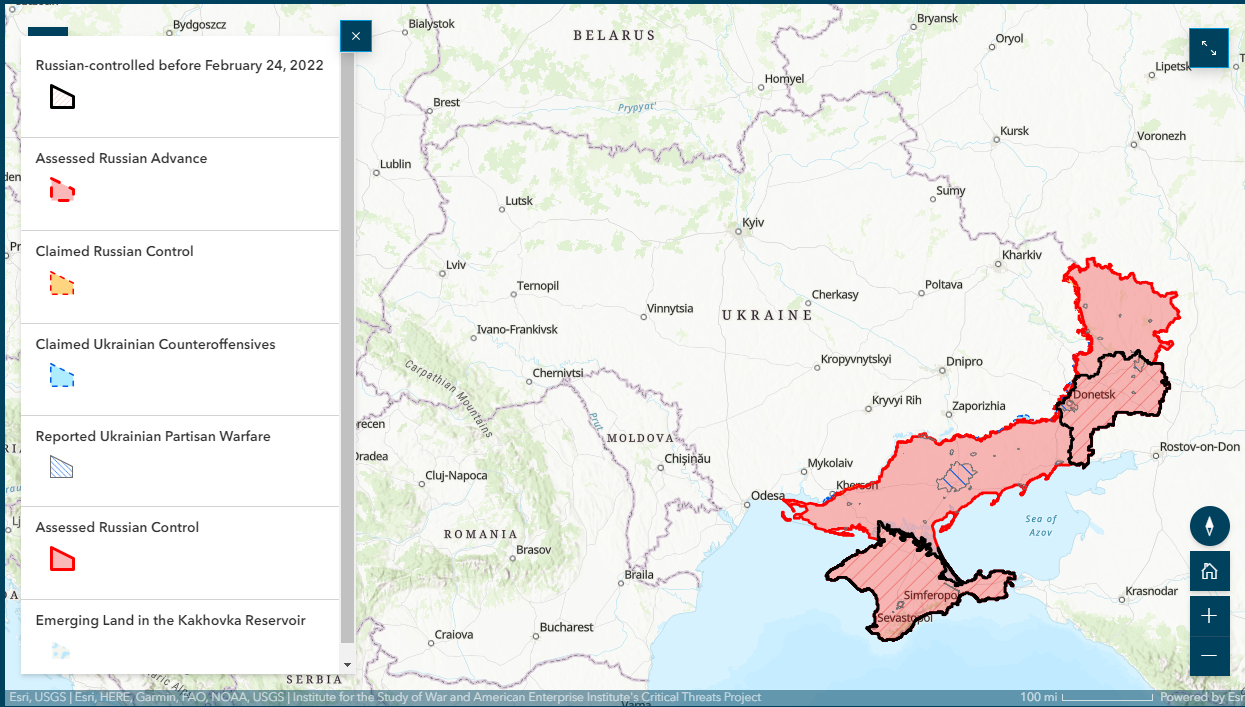Click Zaporizhia city label
This screenshot has height=707, width=1245.
coord(979,406)
